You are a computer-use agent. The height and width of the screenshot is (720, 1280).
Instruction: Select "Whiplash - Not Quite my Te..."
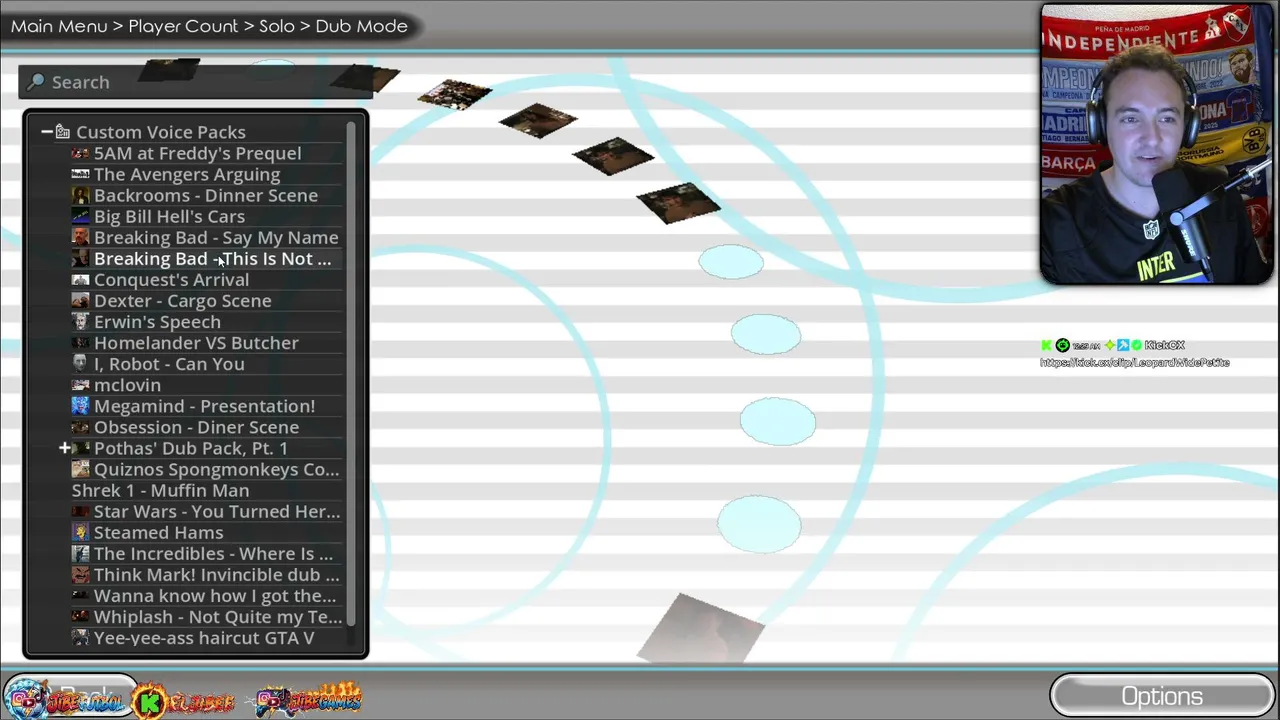point(218,616)
